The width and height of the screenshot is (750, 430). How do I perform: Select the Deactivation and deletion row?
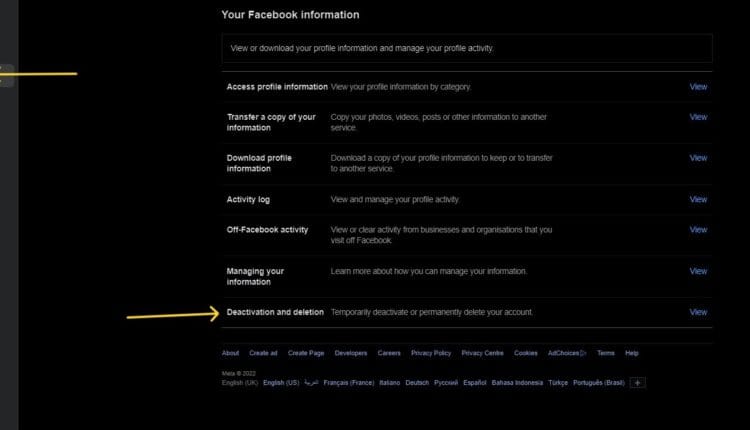275,312
